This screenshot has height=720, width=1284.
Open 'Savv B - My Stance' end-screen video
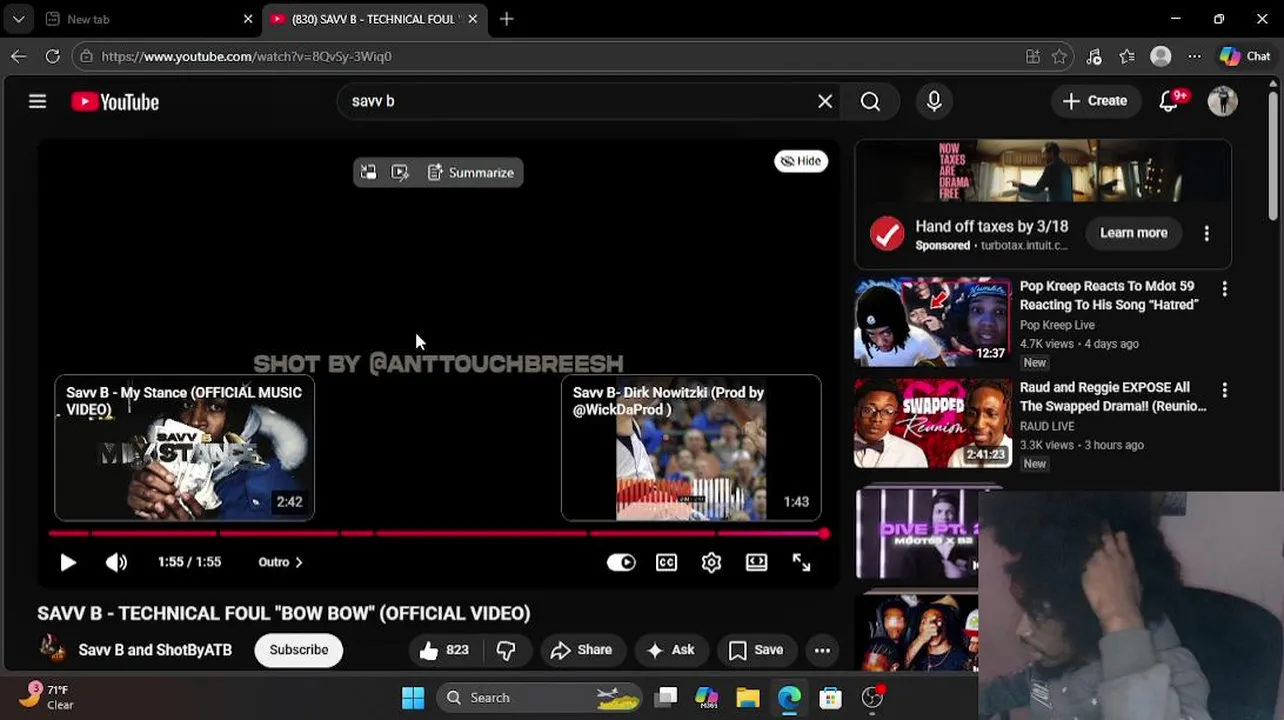[x=184, y=448]
